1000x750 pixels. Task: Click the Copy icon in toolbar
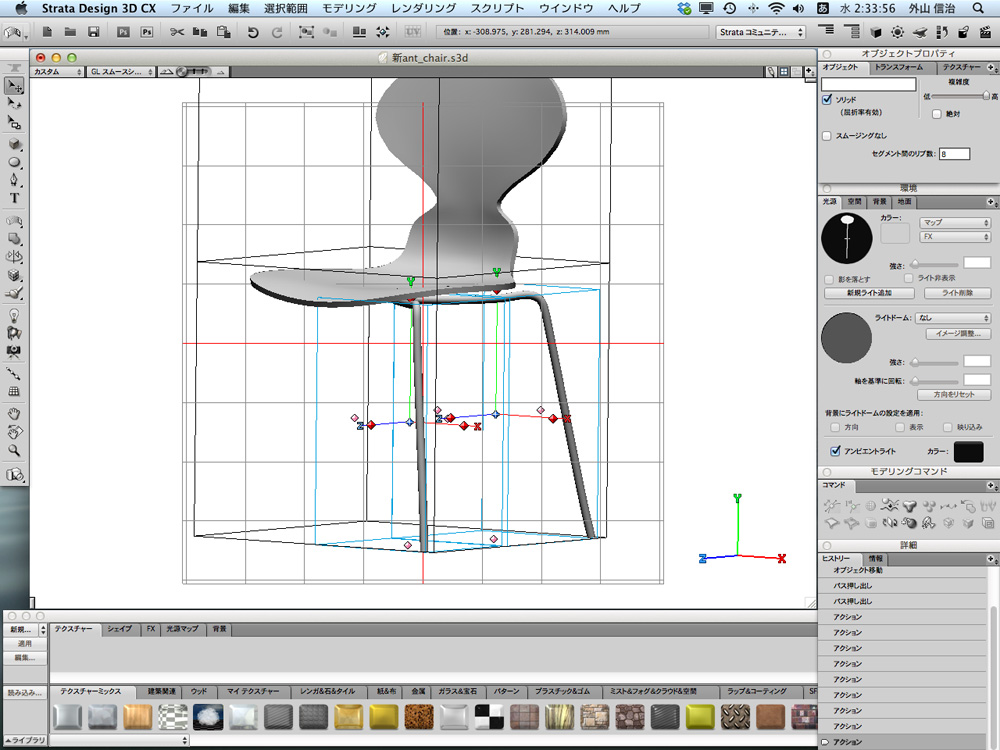200,31
